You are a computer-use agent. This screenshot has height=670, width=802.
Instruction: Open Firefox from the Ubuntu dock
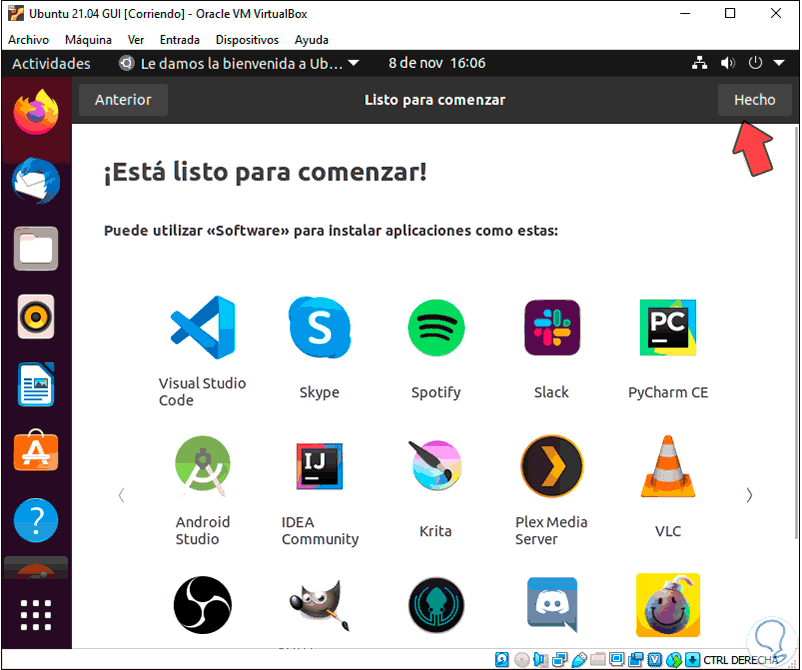click(36, 112)
